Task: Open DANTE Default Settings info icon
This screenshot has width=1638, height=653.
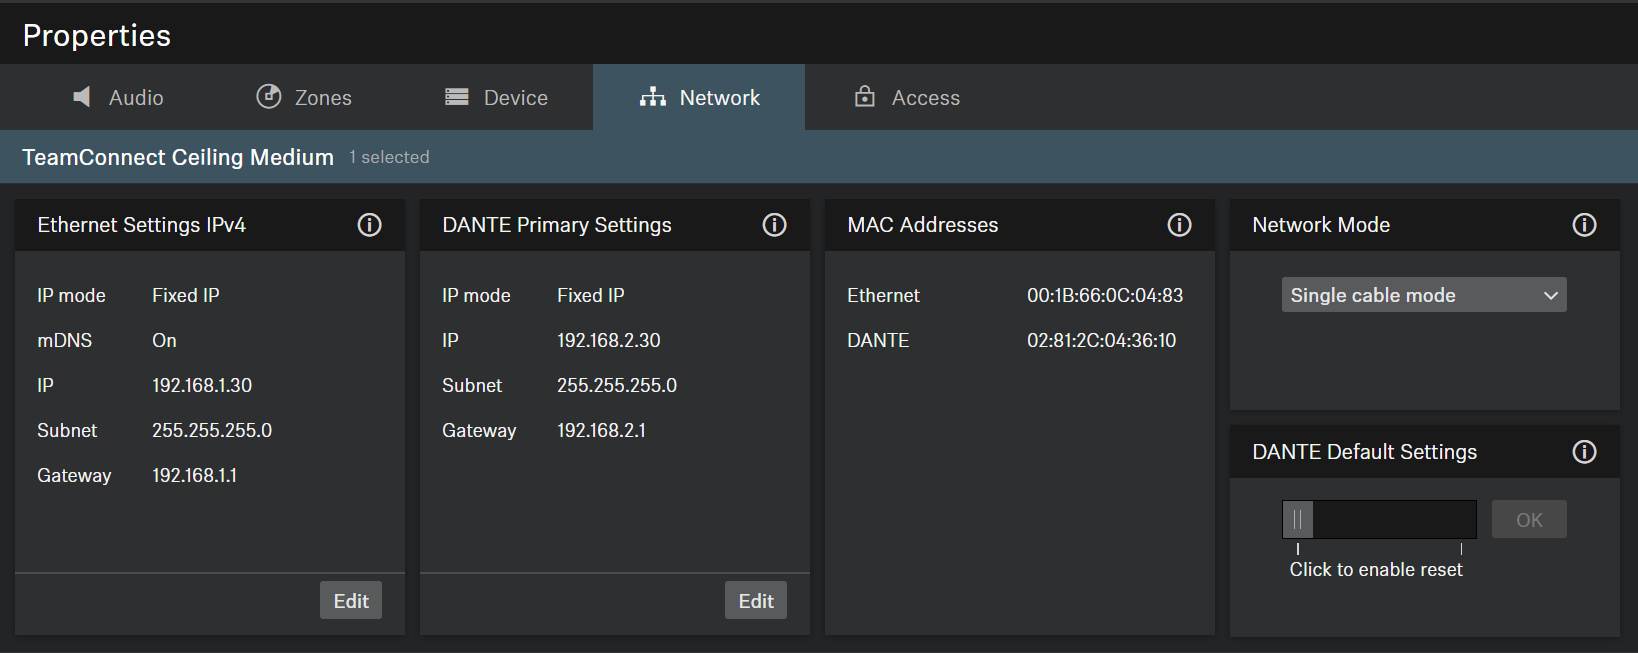Action: (1585, 452)
